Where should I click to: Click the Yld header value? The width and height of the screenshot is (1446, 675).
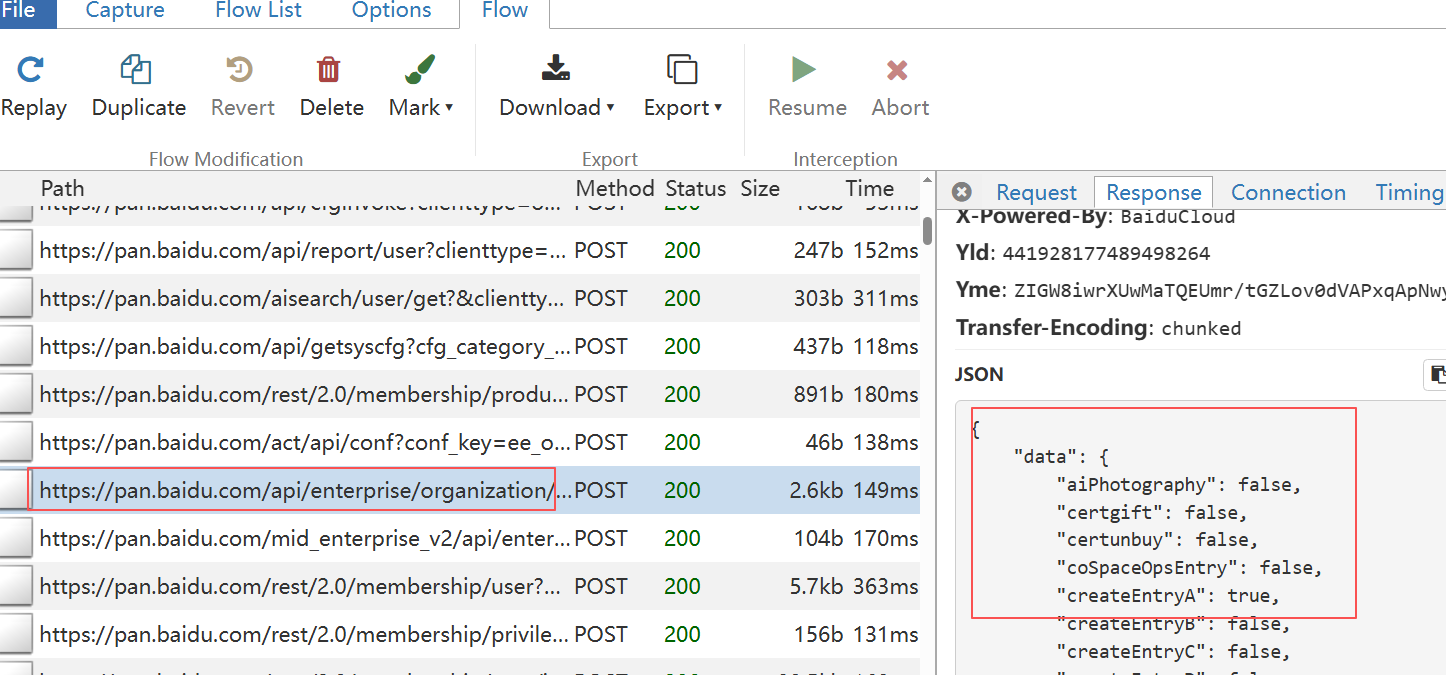point(1106,253)
